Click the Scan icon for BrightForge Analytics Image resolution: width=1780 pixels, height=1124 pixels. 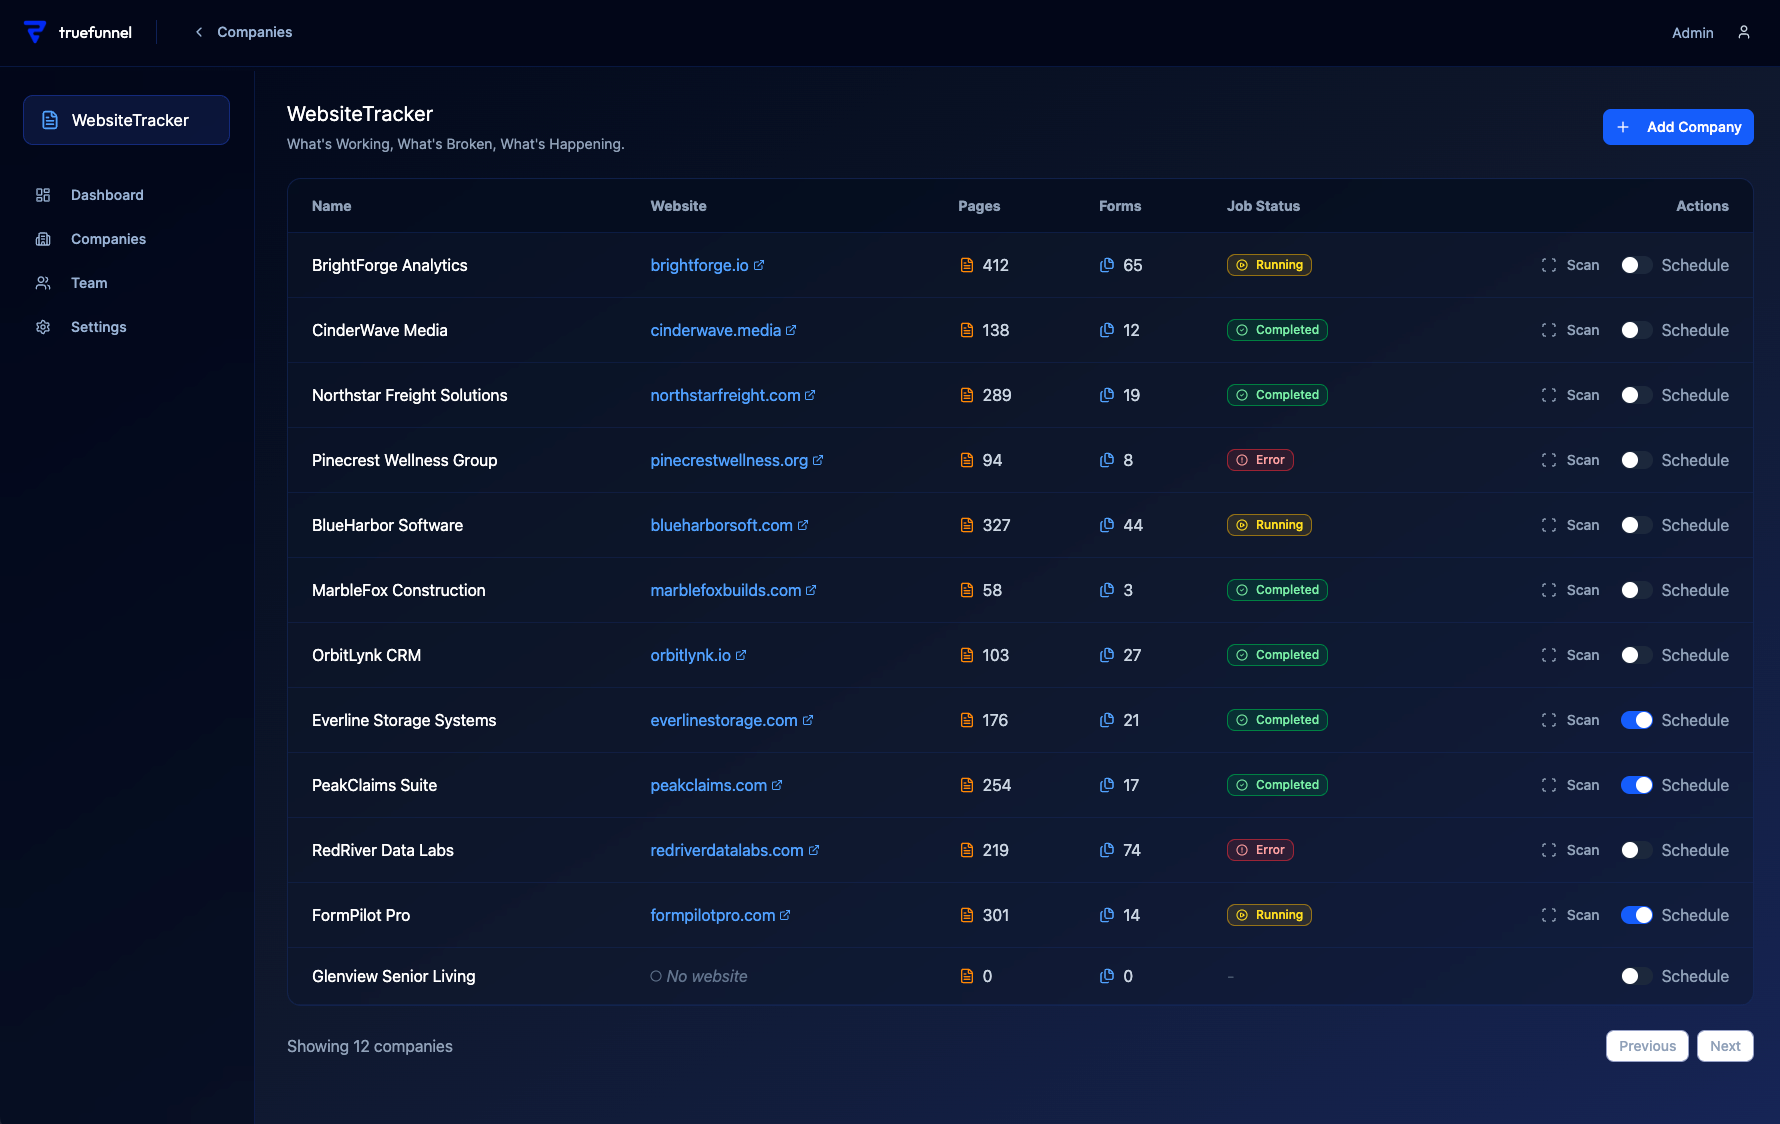click(1548, 265)
